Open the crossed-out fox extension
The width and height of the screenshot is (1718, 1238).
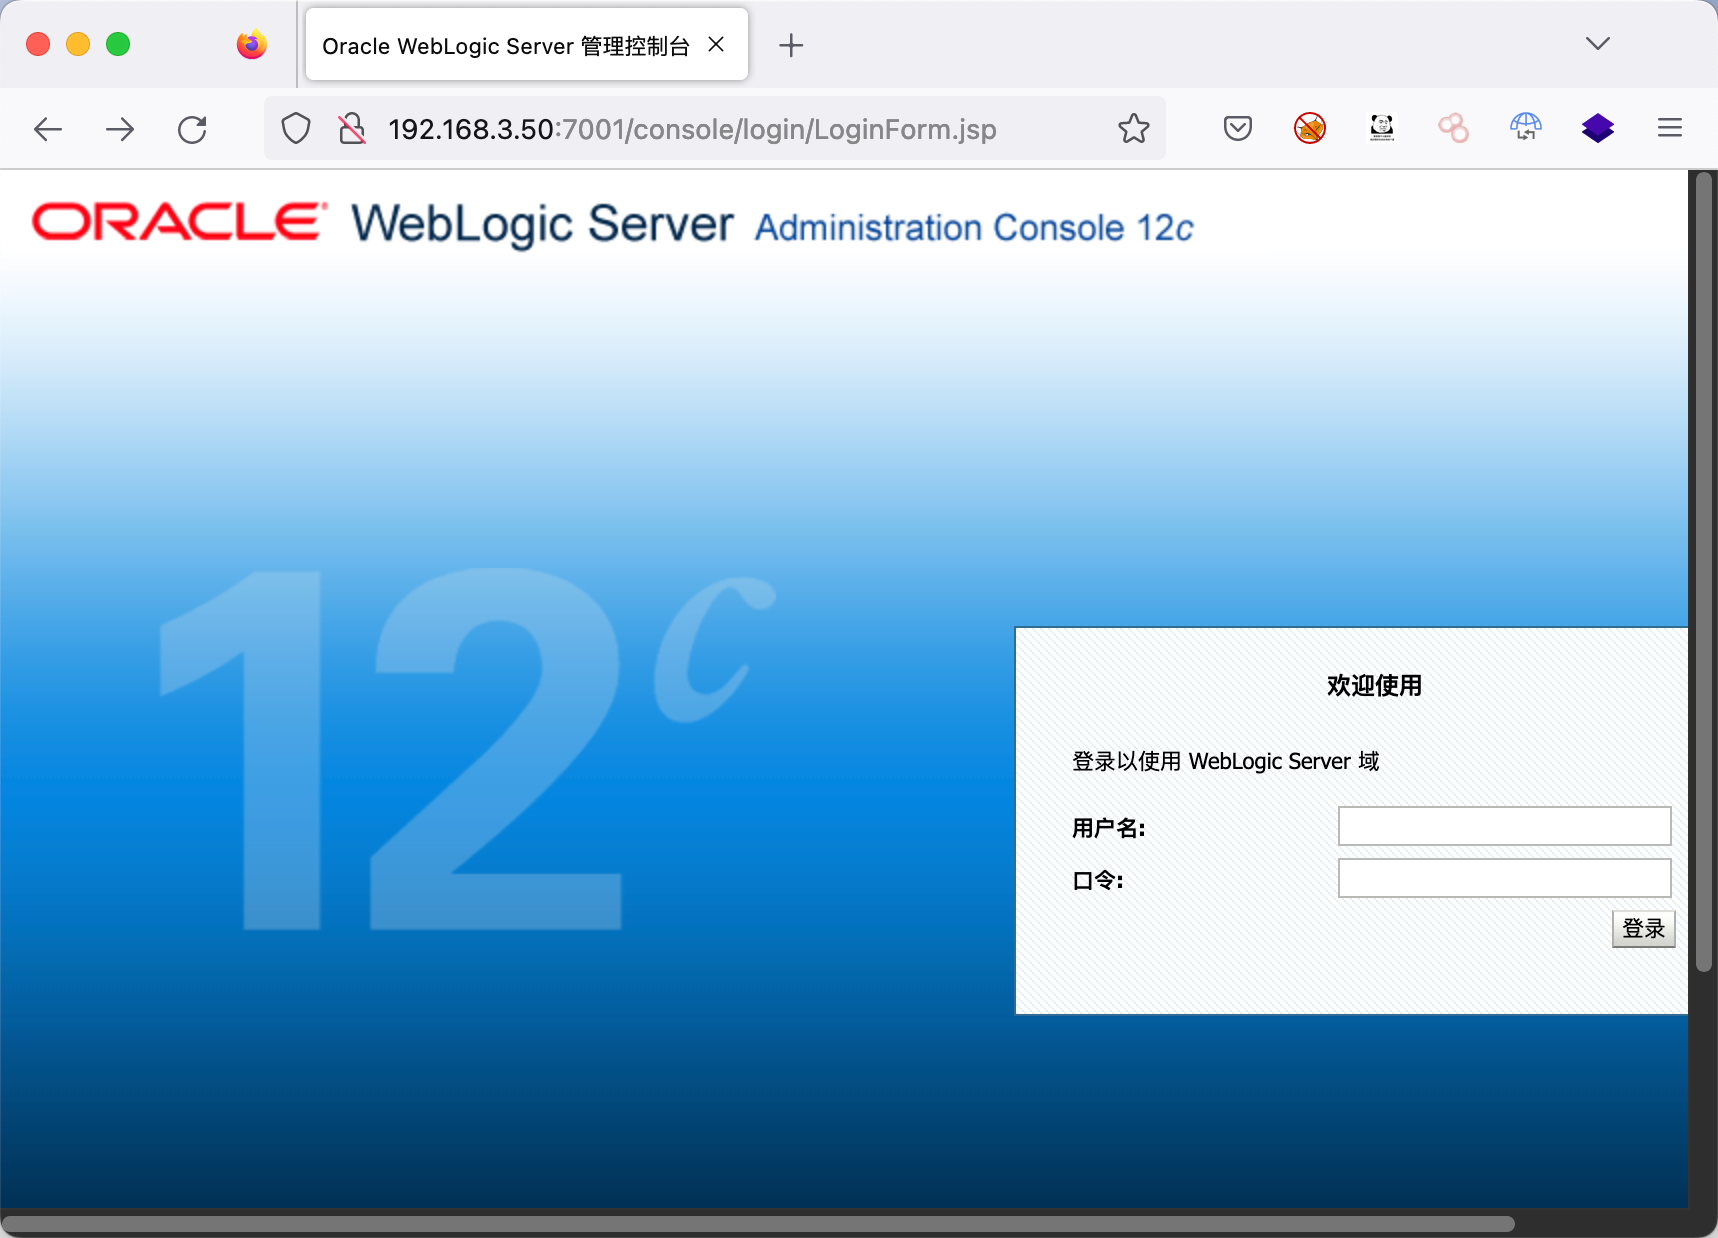(x=1309, y=128)
